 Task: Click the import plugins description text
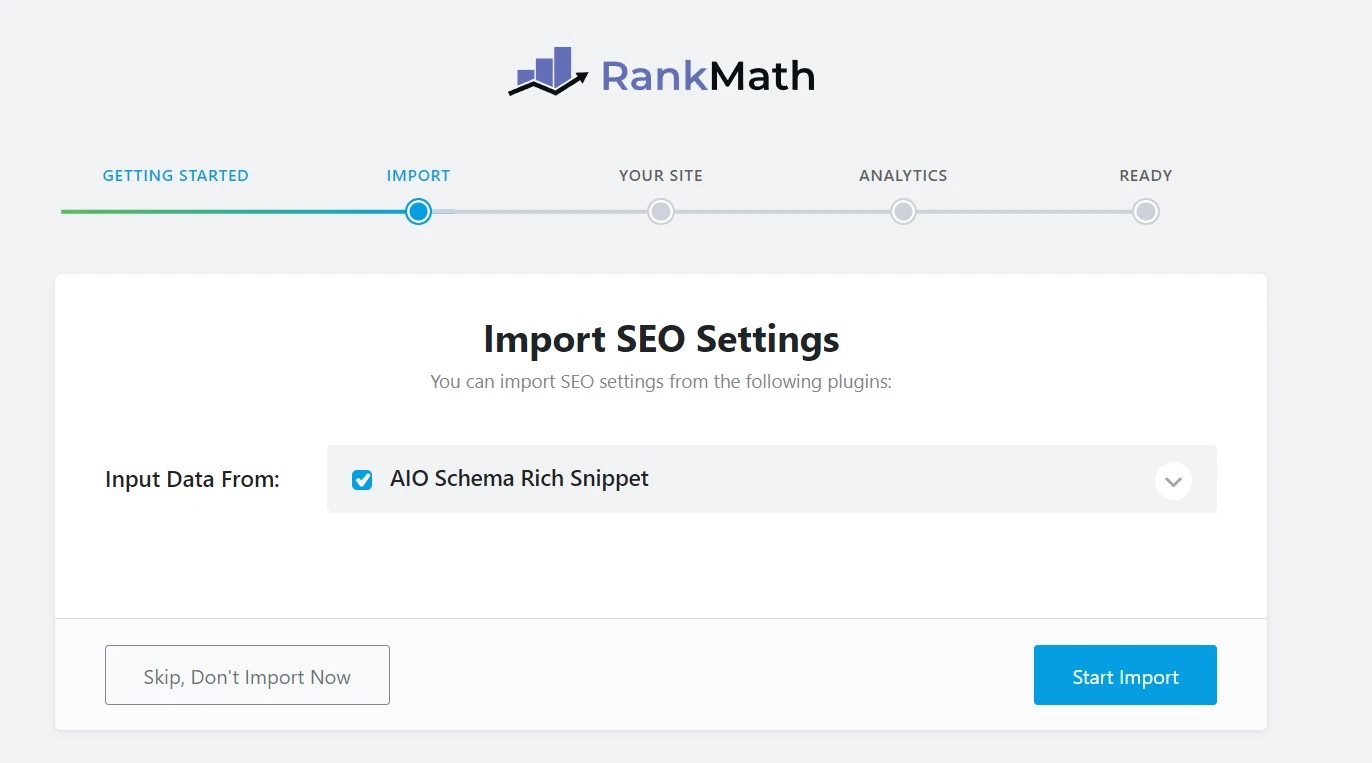(660, 382)
